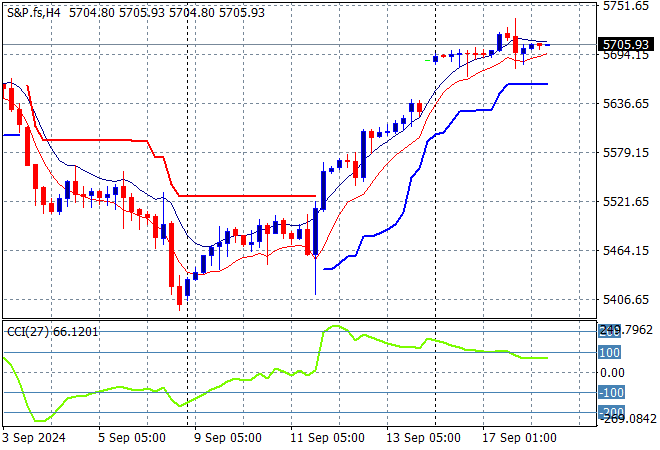Click the 17 Sep 01:00 time label

click(x=519, y=438)
